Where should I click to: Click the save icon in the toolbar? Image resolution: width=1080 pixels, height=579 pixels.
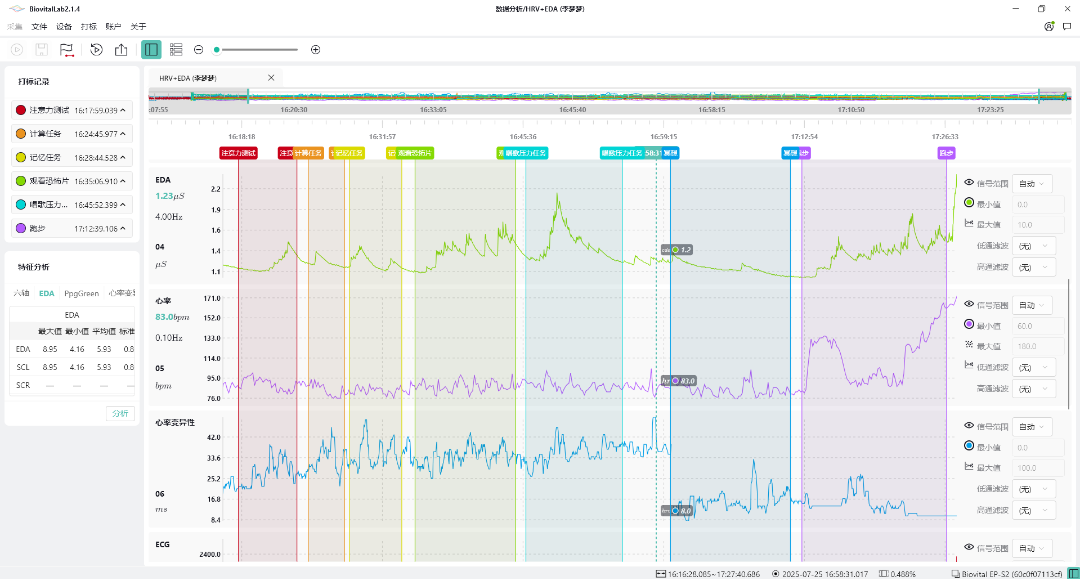(42, 49)
